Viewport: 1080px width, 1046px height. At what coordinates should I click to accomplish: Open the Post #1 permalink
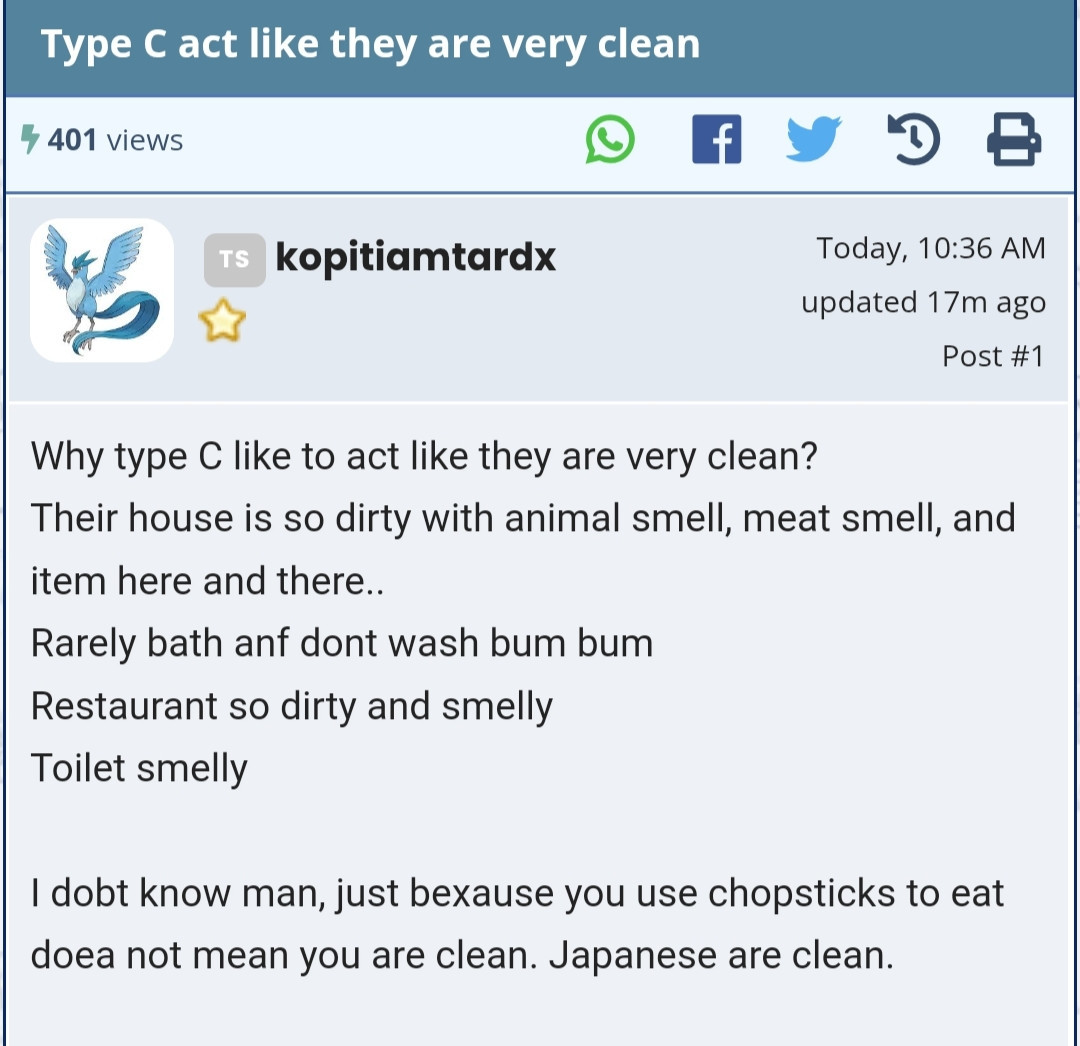(993, 355)
